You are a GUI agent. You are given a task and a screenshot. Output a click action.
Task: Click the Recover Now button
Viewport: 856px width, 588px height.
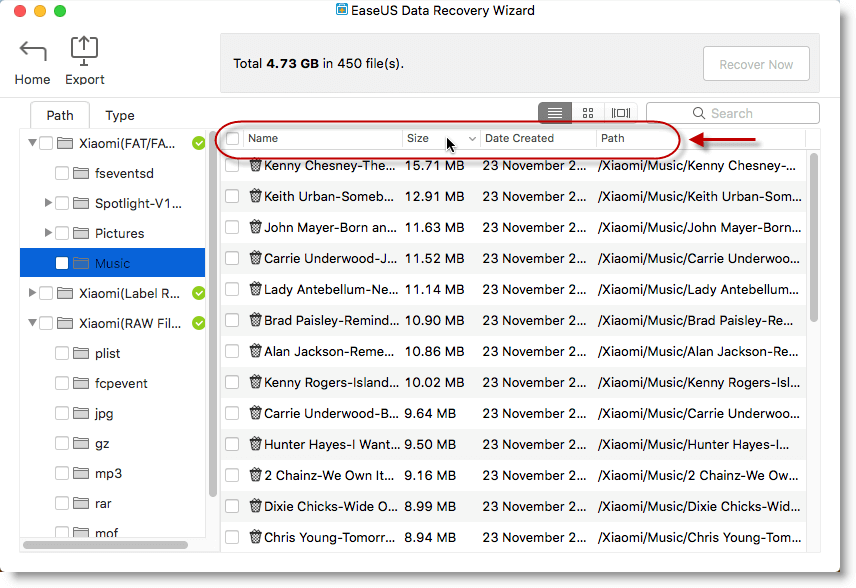(756, 64)
